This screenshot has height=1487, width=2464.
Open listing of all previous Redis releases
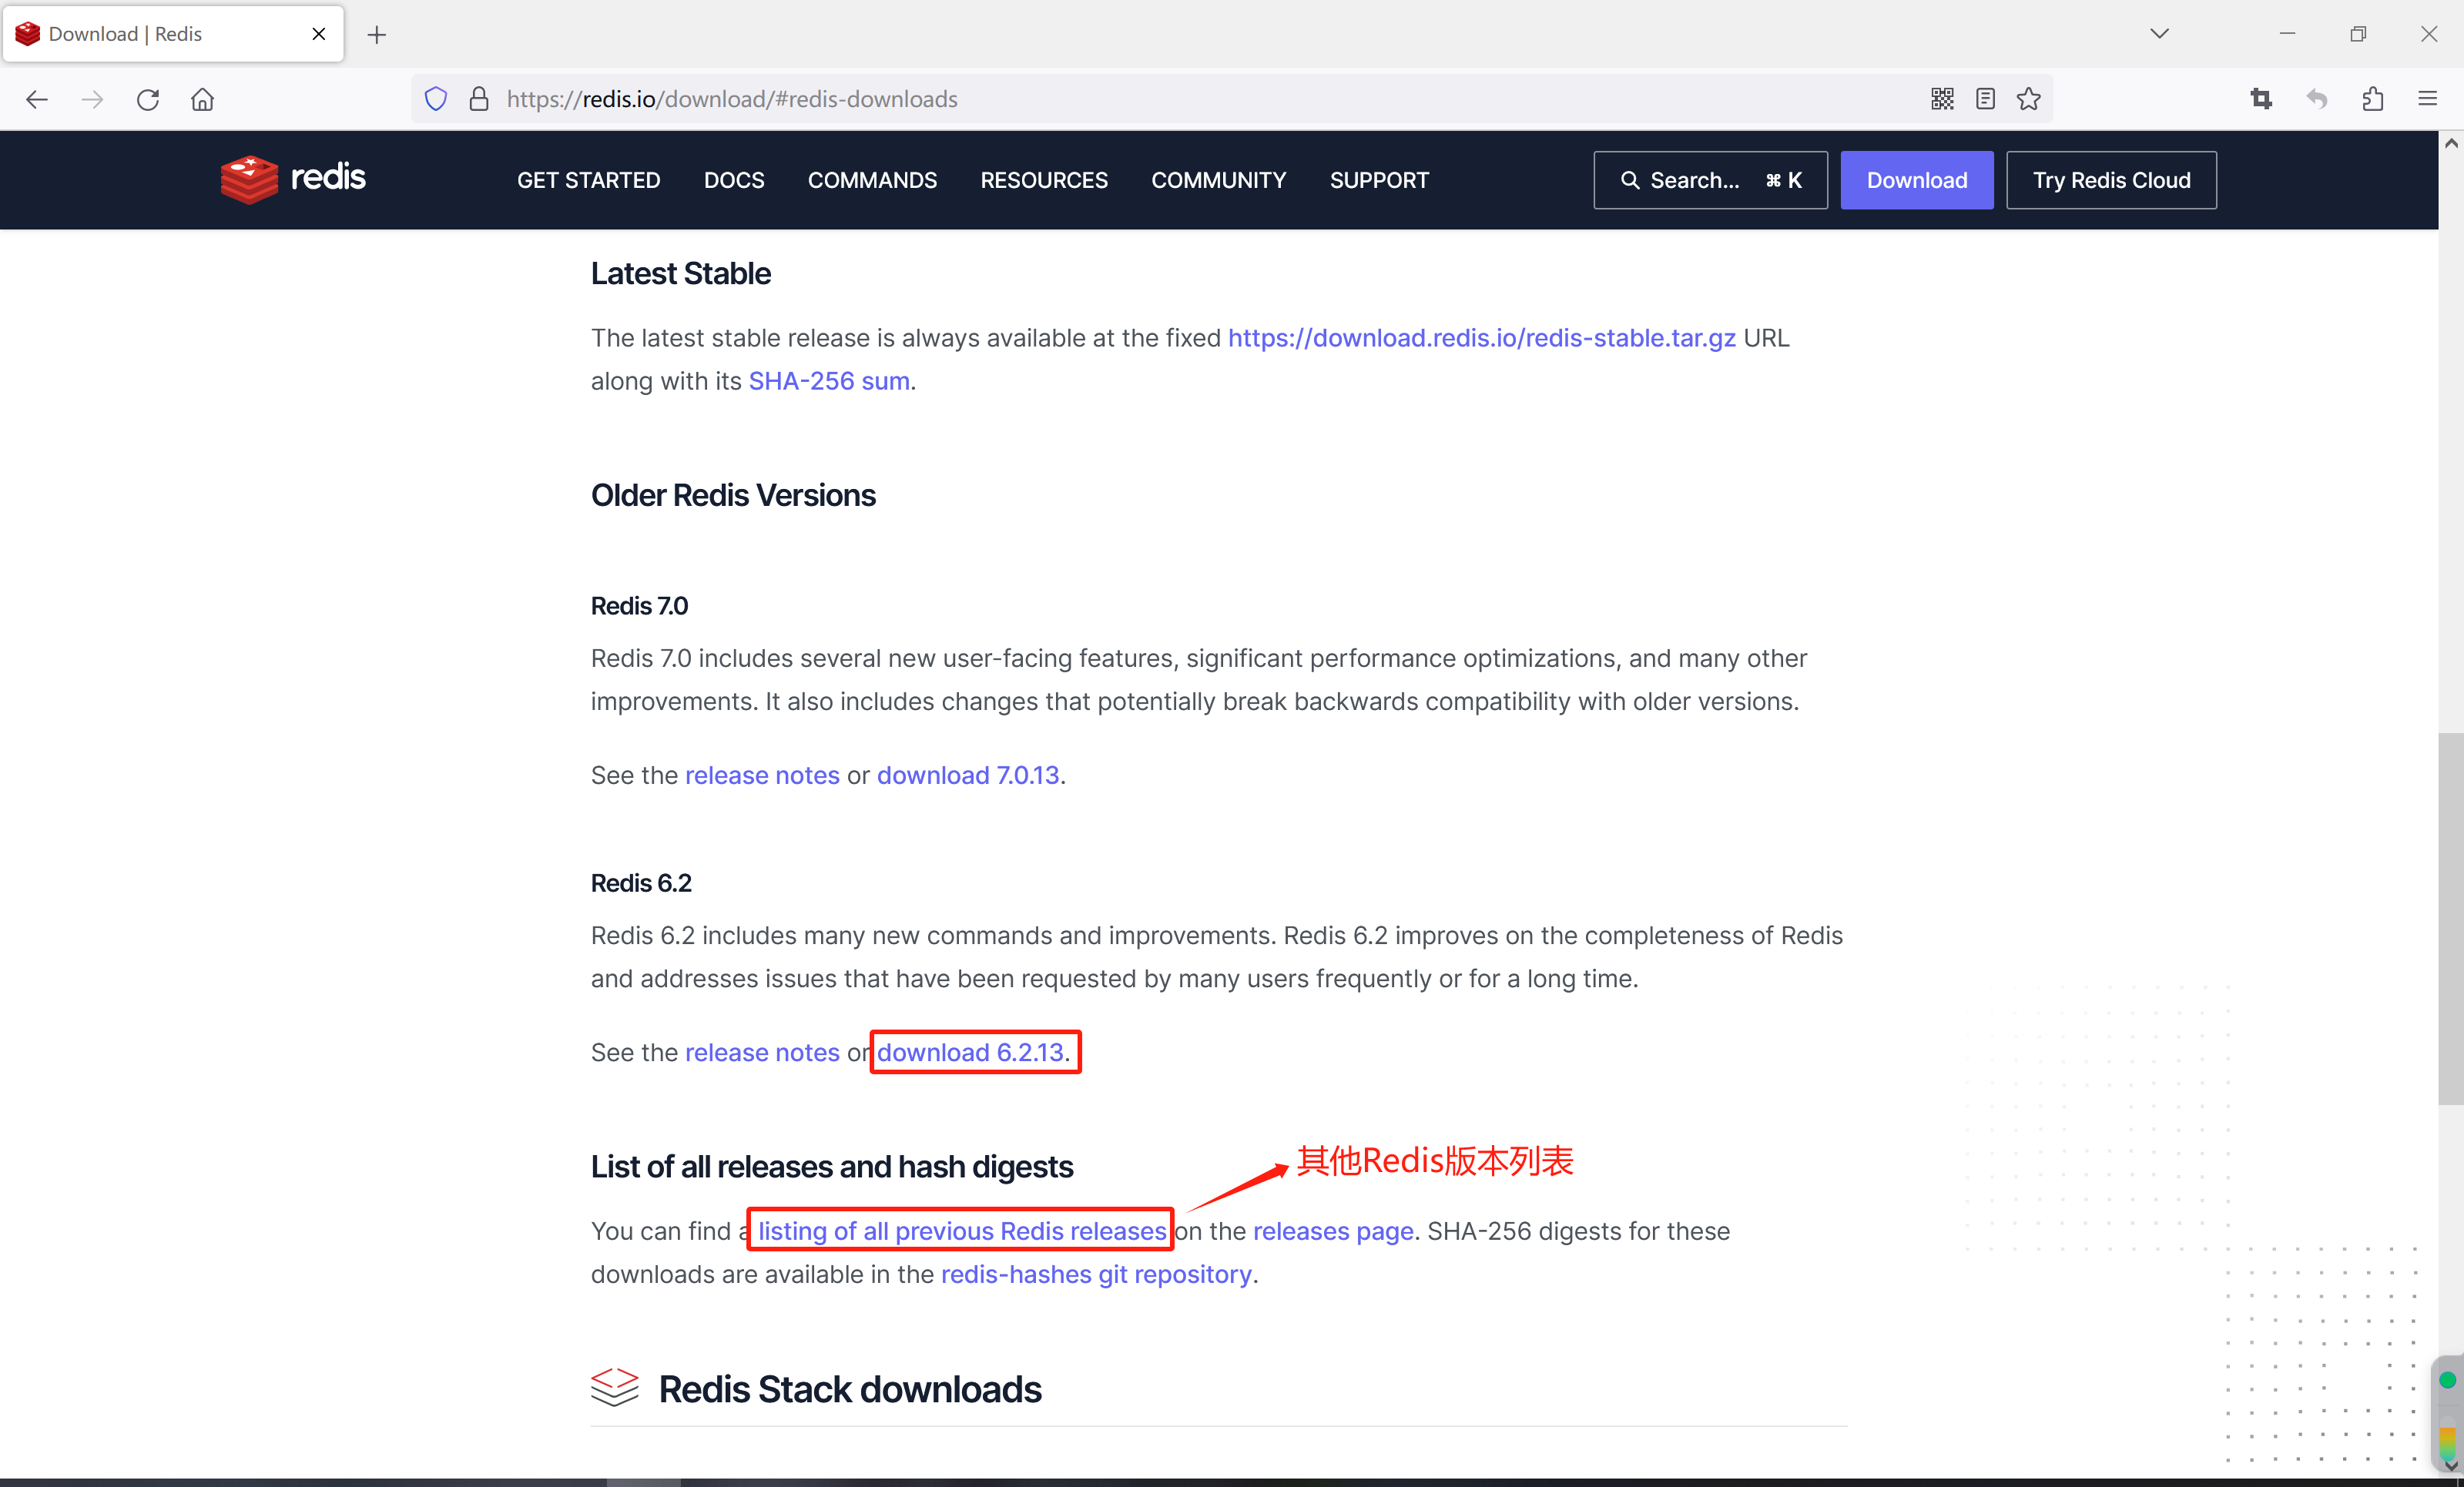(961, 1231)
